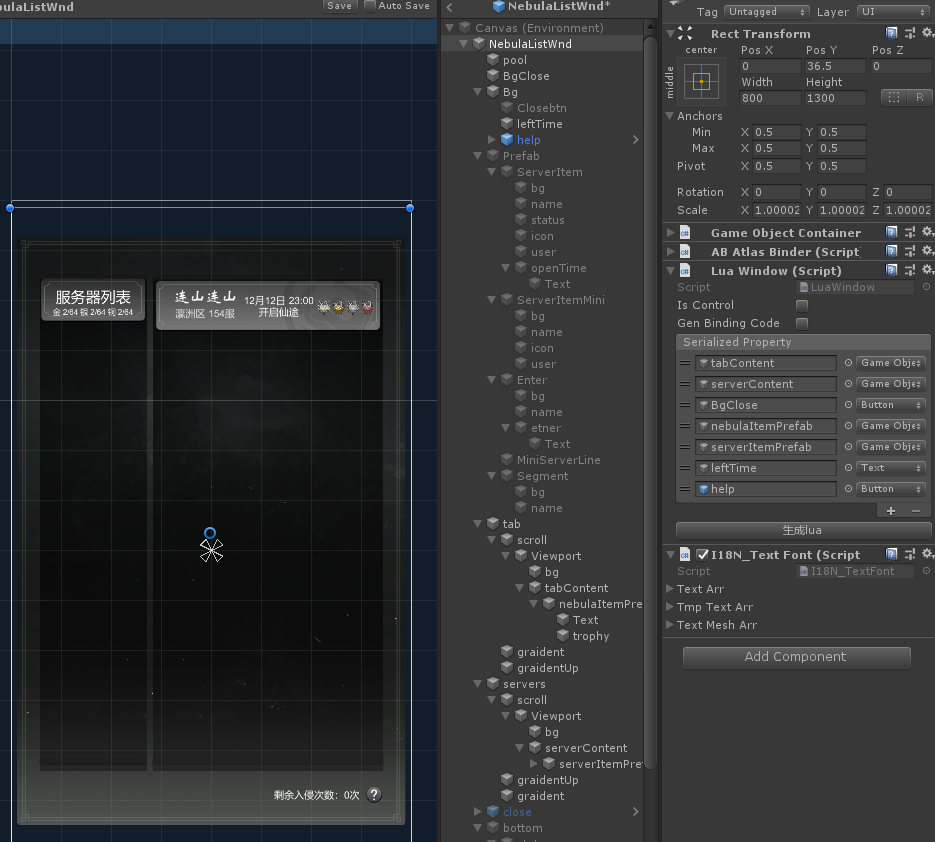
Task: Click the minus icon to remove serialized property
Action: click(916, 511)
